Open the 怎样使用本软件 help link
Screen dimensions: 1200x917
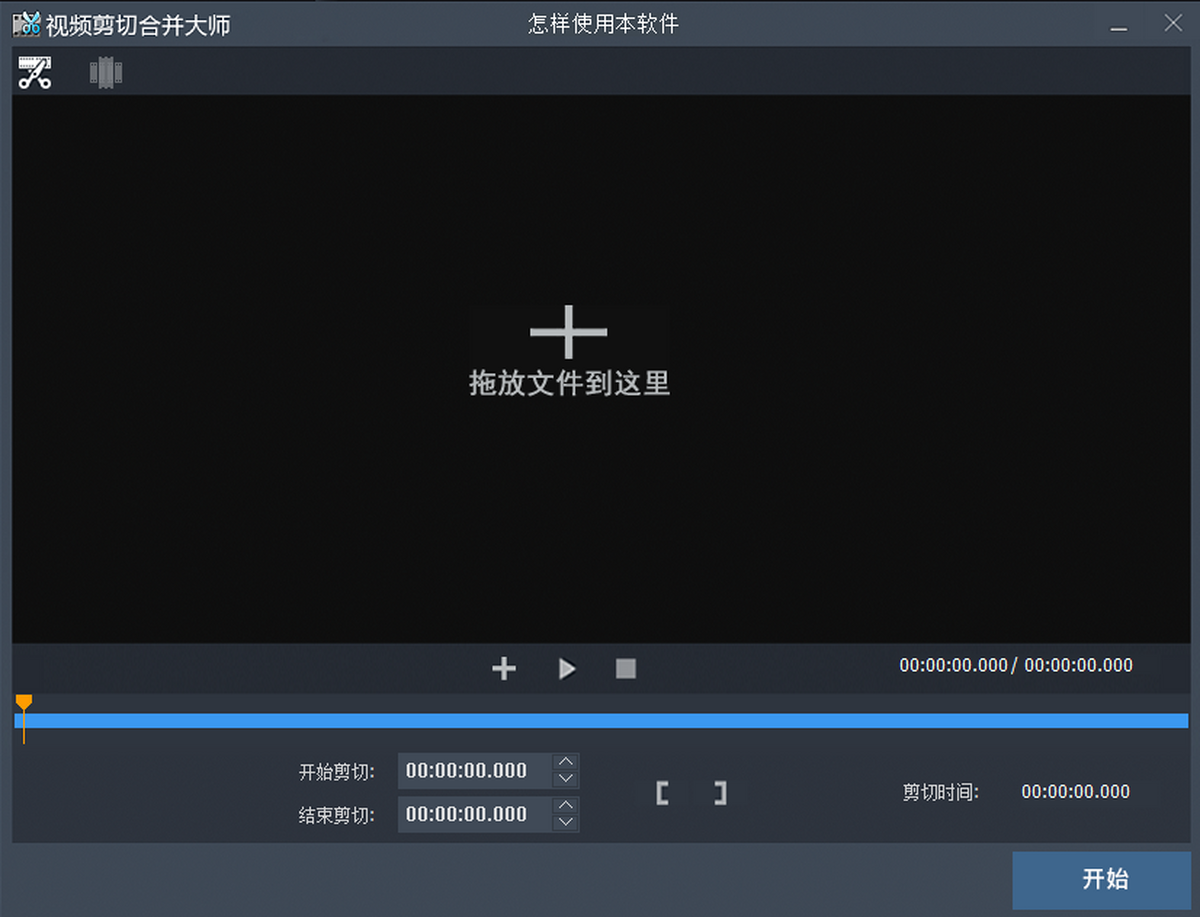[x=603, y=24]
